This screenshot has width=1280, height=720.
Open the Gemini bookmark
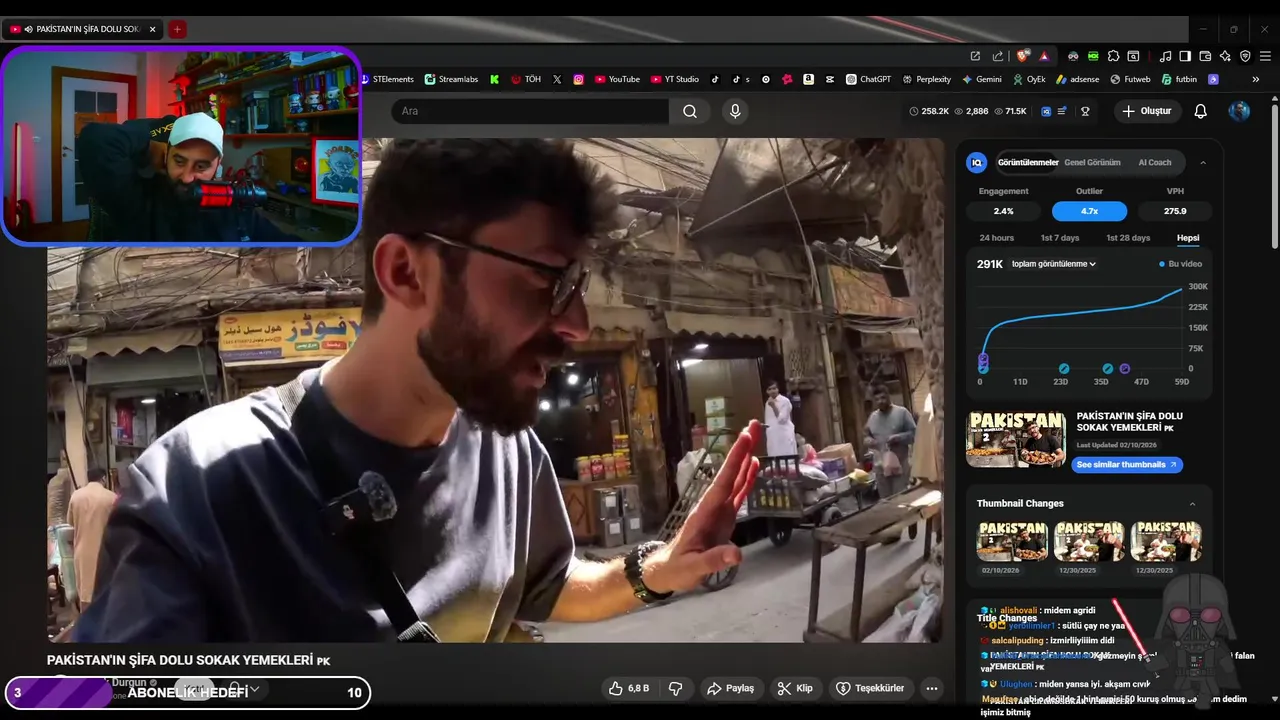[x=982, y=79]
